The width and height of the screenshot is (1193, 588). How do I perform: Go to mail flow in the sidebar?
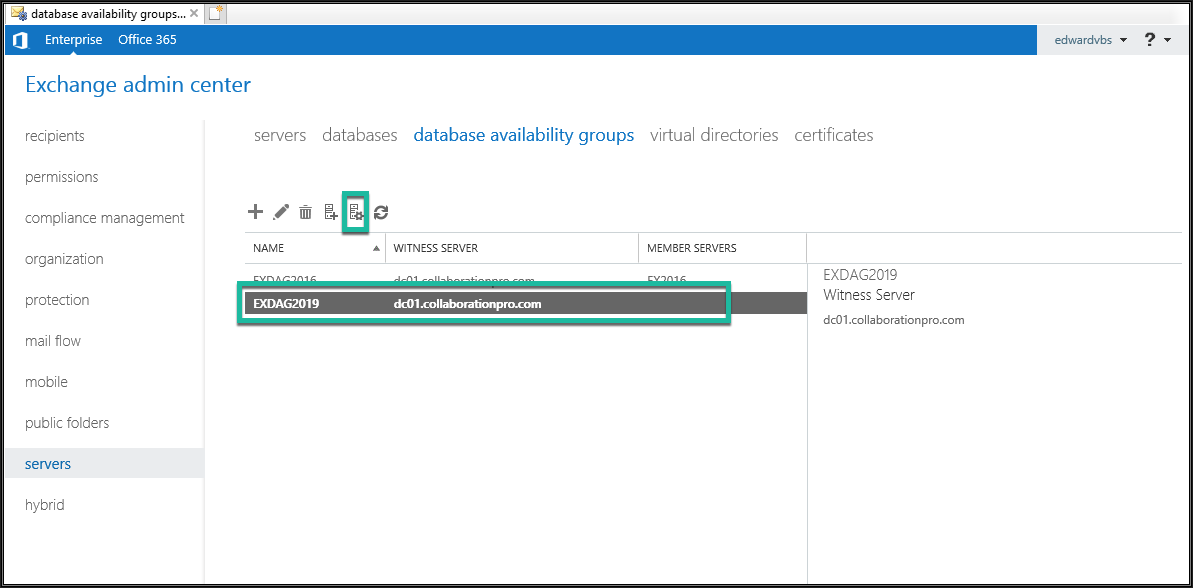pos(53,341)
